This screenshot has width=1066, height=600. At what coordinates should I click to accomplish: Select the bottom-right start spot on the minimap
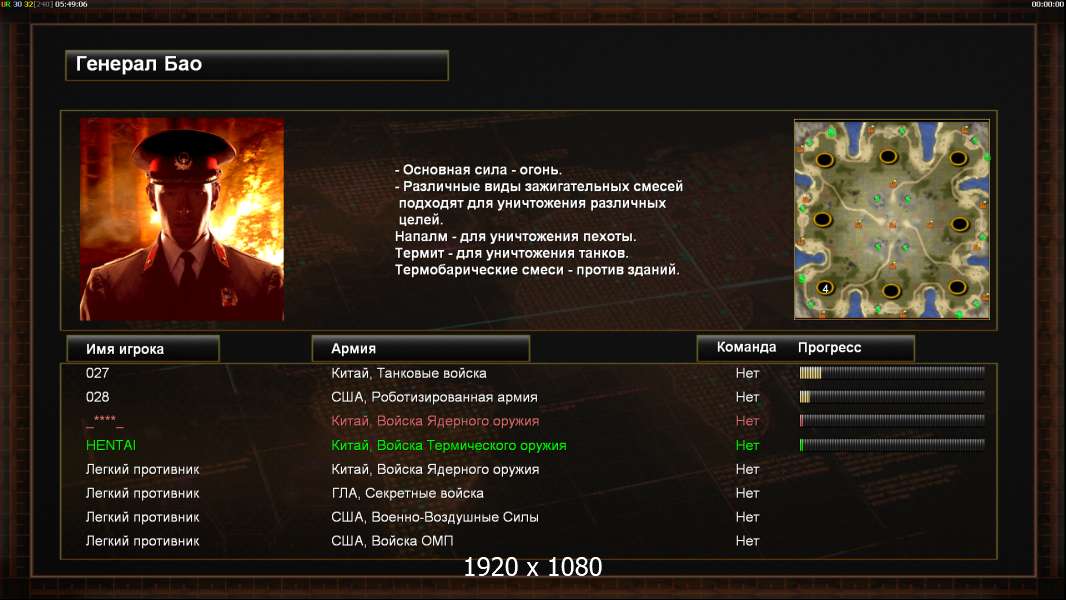958,287
